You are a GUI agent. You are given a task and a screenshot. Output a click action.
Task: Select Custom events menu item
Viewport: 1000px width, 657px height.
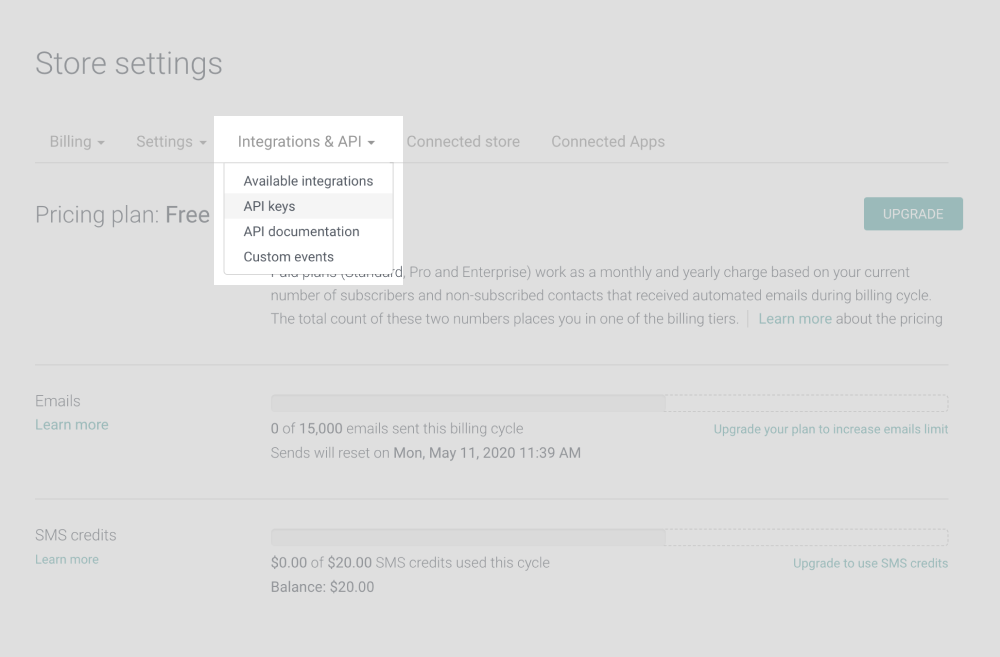289,257
